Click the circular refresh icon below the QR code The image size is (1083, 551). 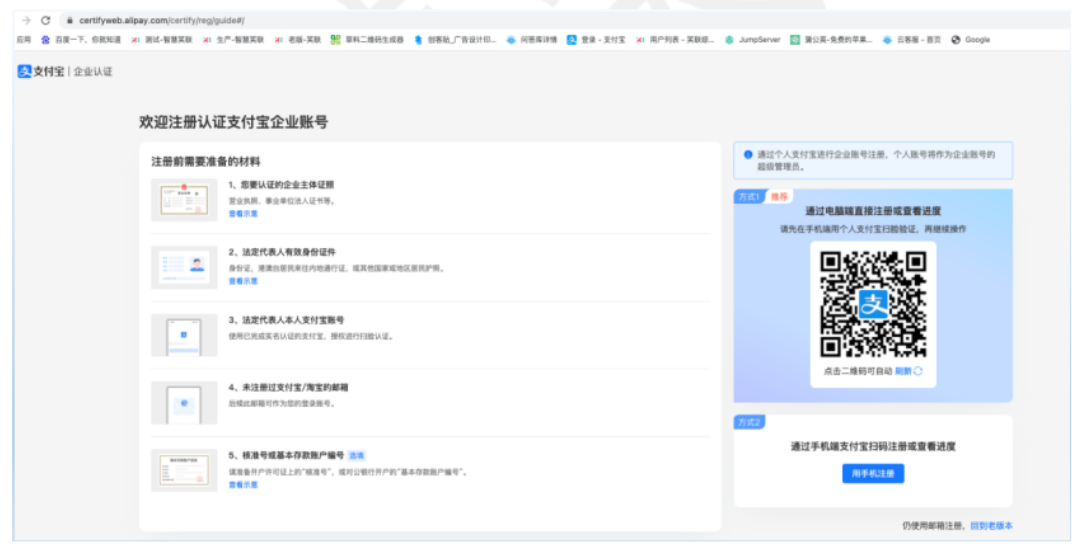pyautogui.click(x=918, y=371)
